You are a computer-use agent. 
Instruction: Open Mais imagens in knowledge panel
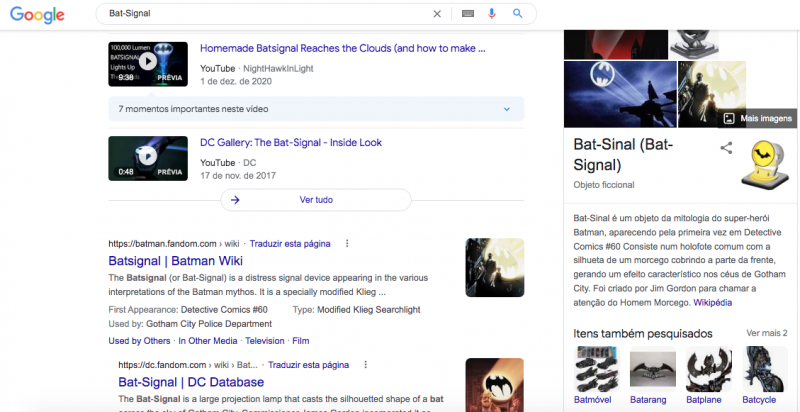pos(758,118)
